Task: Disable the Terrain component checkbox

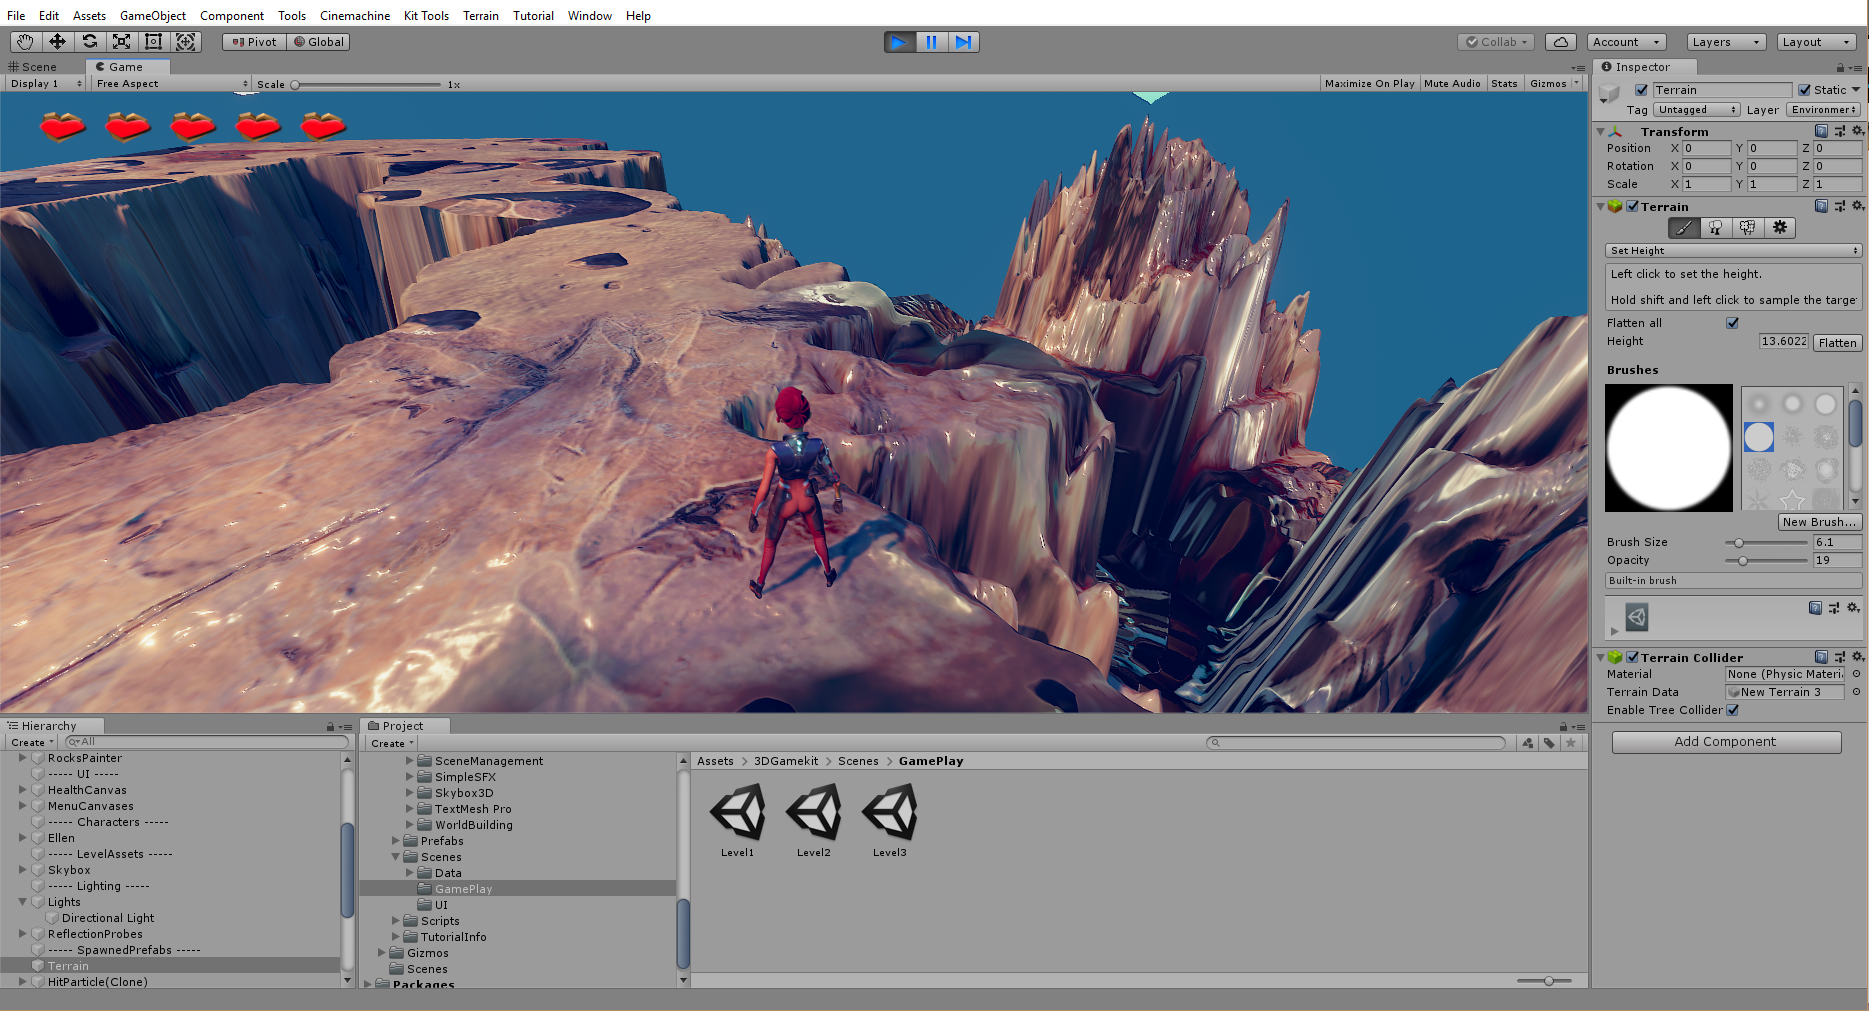Action: point(1633,206)
